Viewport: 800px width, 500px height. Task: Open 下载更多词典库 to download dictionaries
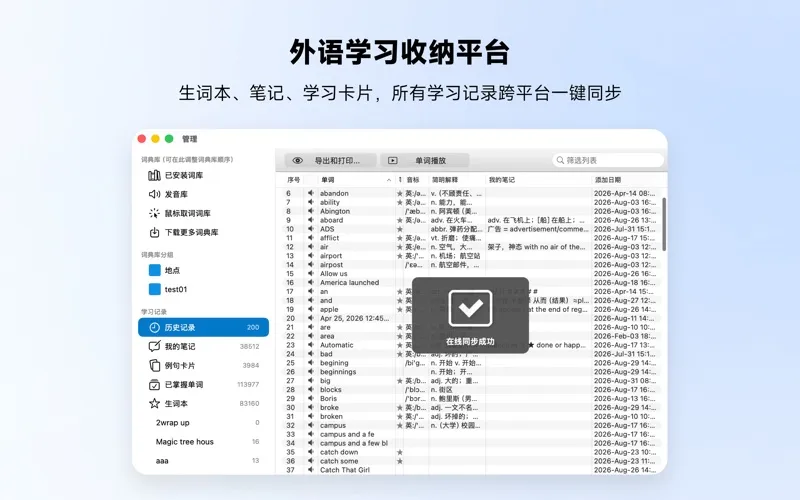184,232
